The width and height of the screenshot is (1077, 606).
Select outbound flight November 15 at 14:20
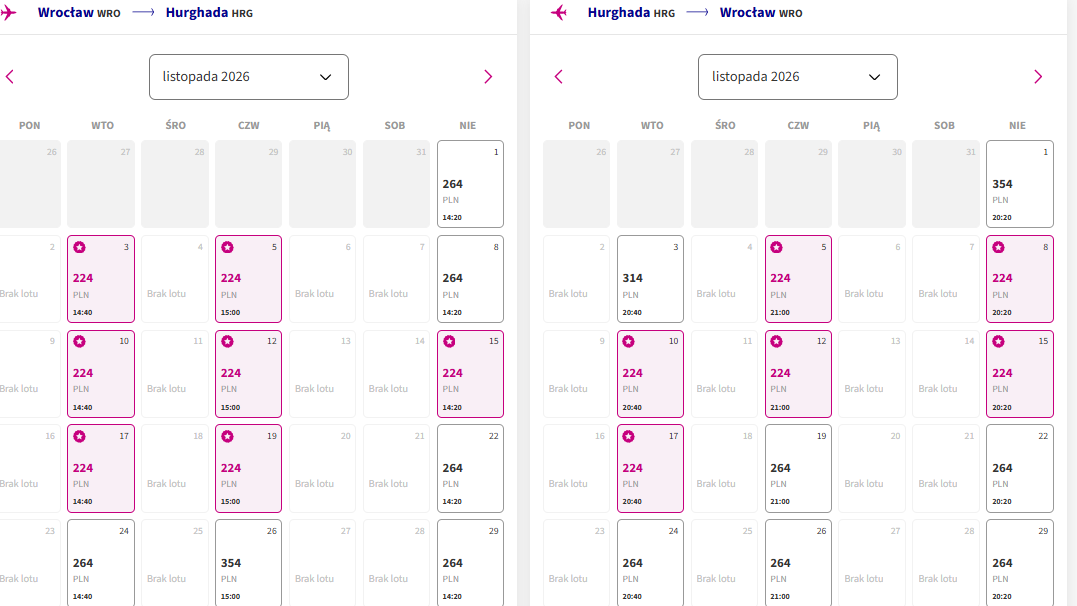coord(471,374)
